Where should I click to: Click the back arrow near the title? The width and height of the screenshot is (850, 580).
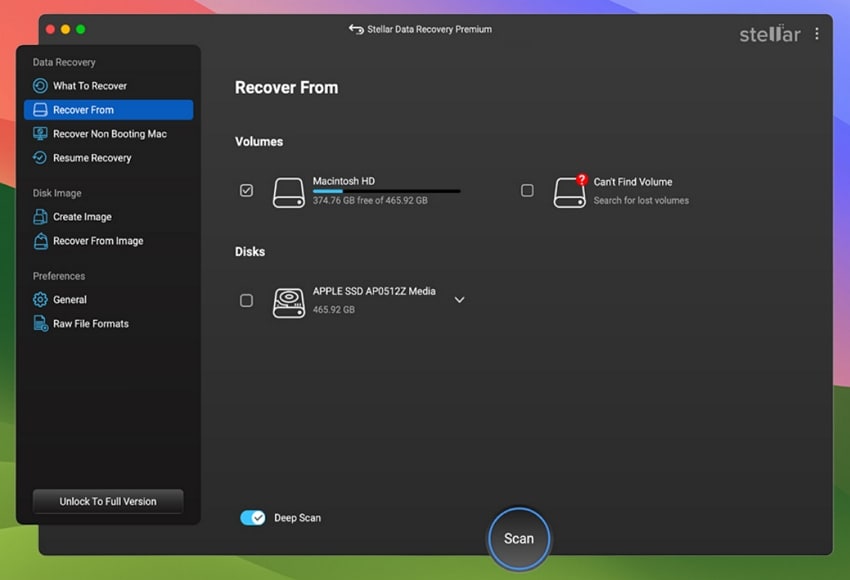[x=355, y=30]
